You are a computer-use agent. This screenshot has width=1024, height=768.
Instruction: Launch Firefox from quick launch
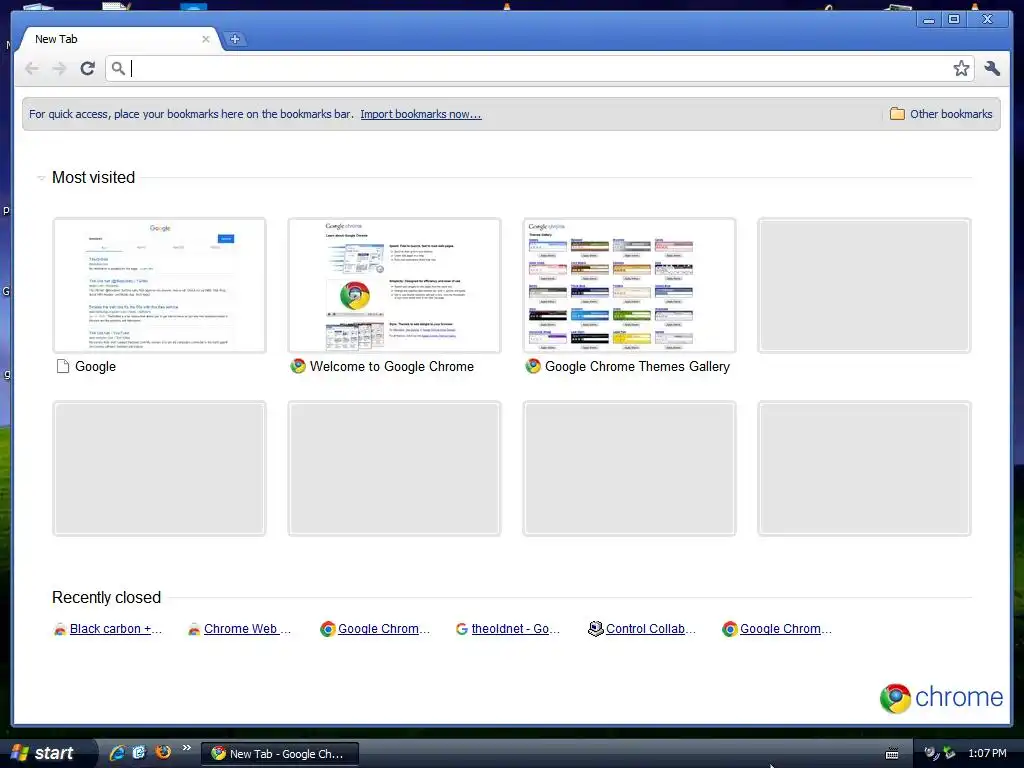163,752
